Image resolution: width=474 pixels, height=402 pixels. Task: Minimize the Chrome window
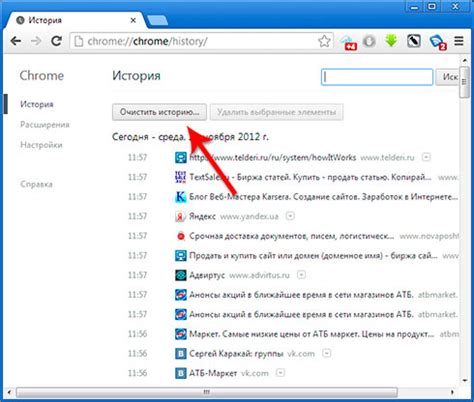(415, 6)
